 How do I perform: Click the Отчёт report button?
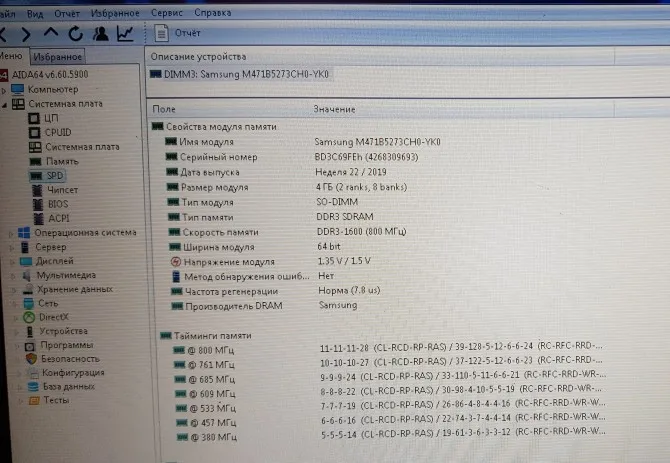pyautogui.click(x=178, y=33)
